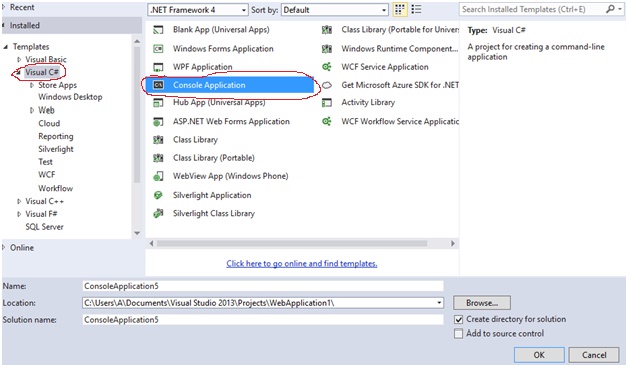Expand the Recent section
This screenshot has width=628, height=365.
click(x=4, y=7)
